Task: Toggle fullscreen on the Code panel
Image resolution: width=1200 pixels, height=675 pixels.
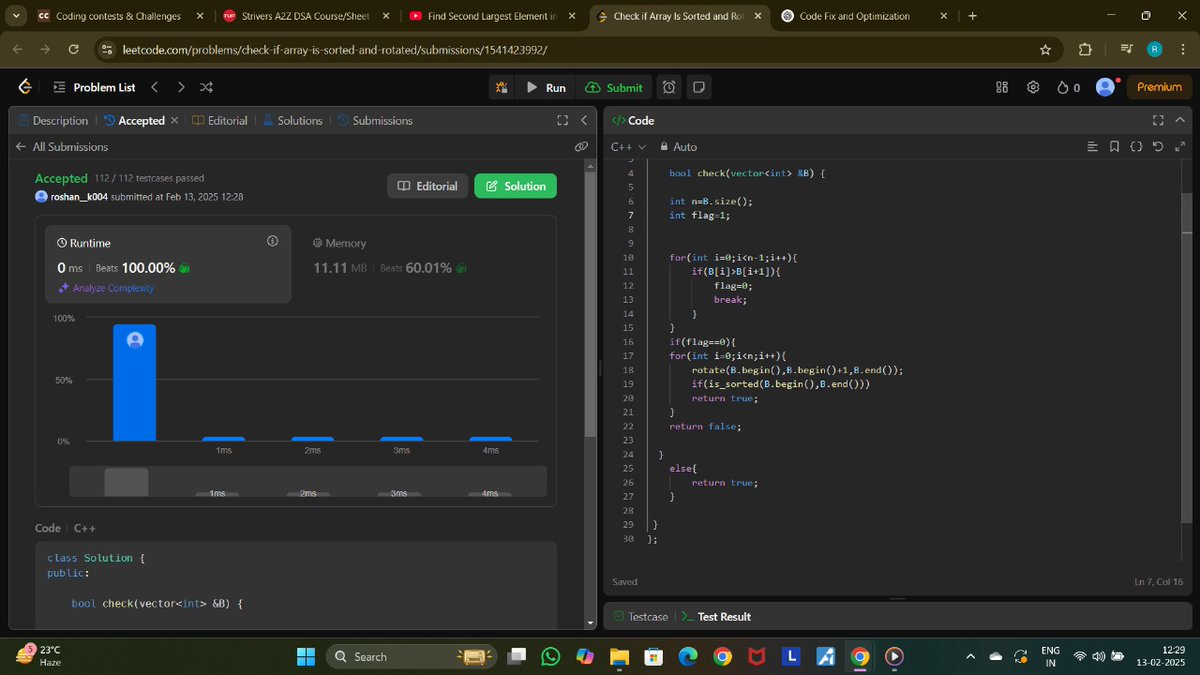Action: tap(1157, 120)
